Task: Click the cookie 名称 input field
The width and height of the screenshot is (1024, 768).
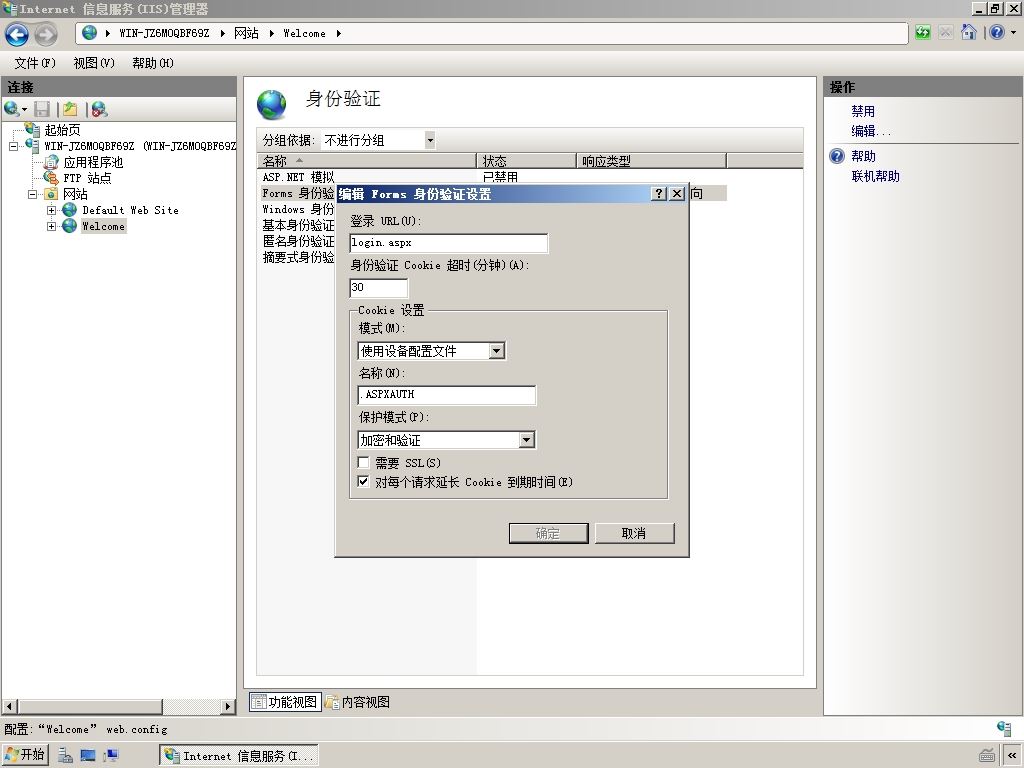Action: tap(447, 394)
